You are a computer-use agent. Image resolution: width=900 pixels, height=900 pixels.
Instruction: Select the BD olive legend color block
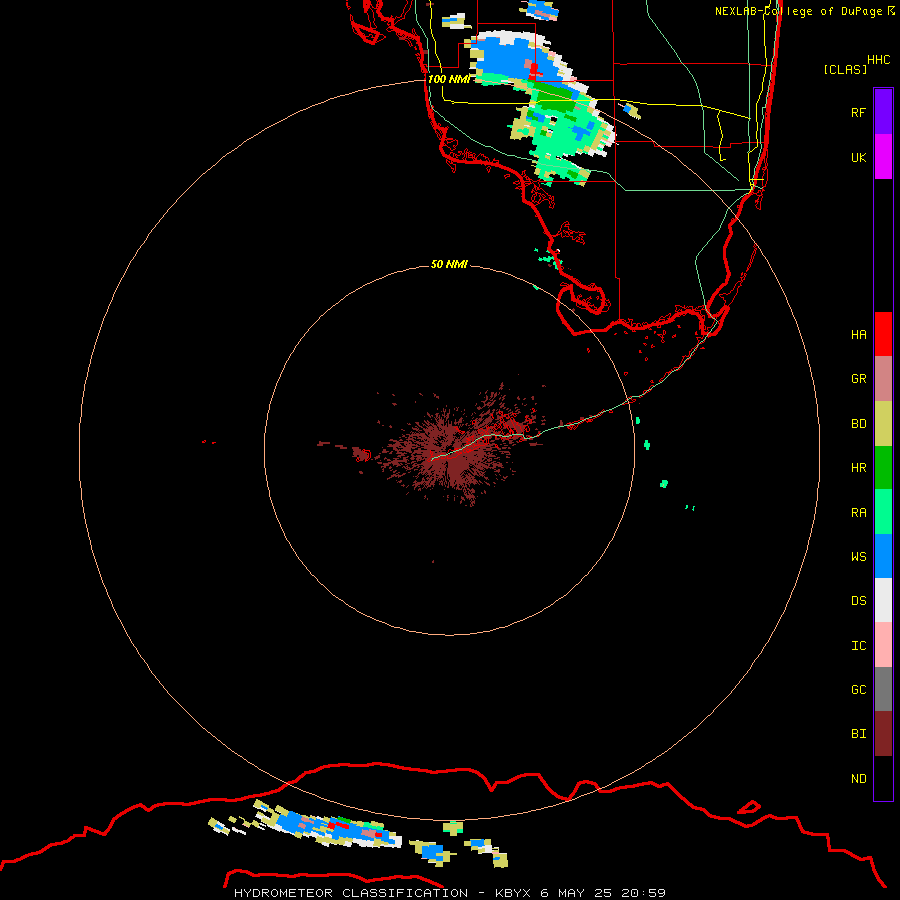click(883, 423)
